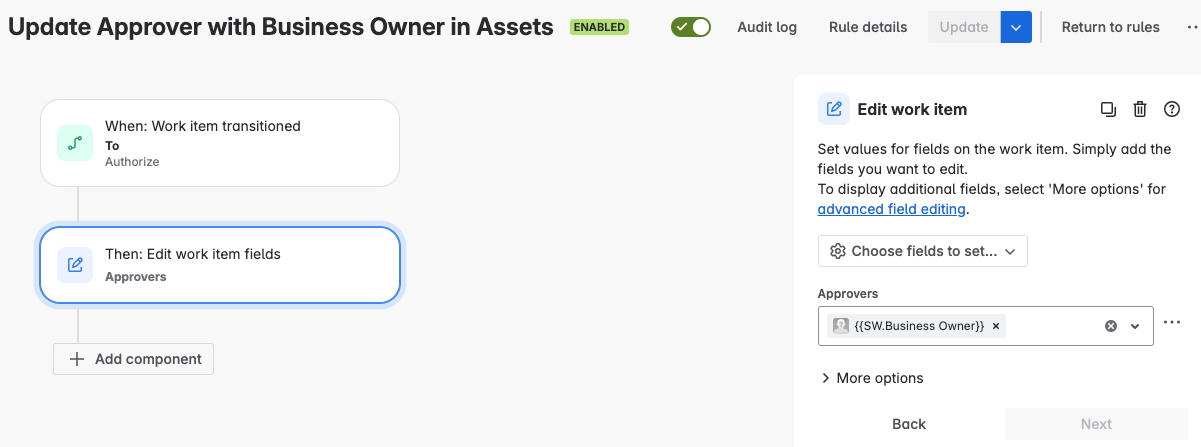Open the Audit log

tap(767, 27)
